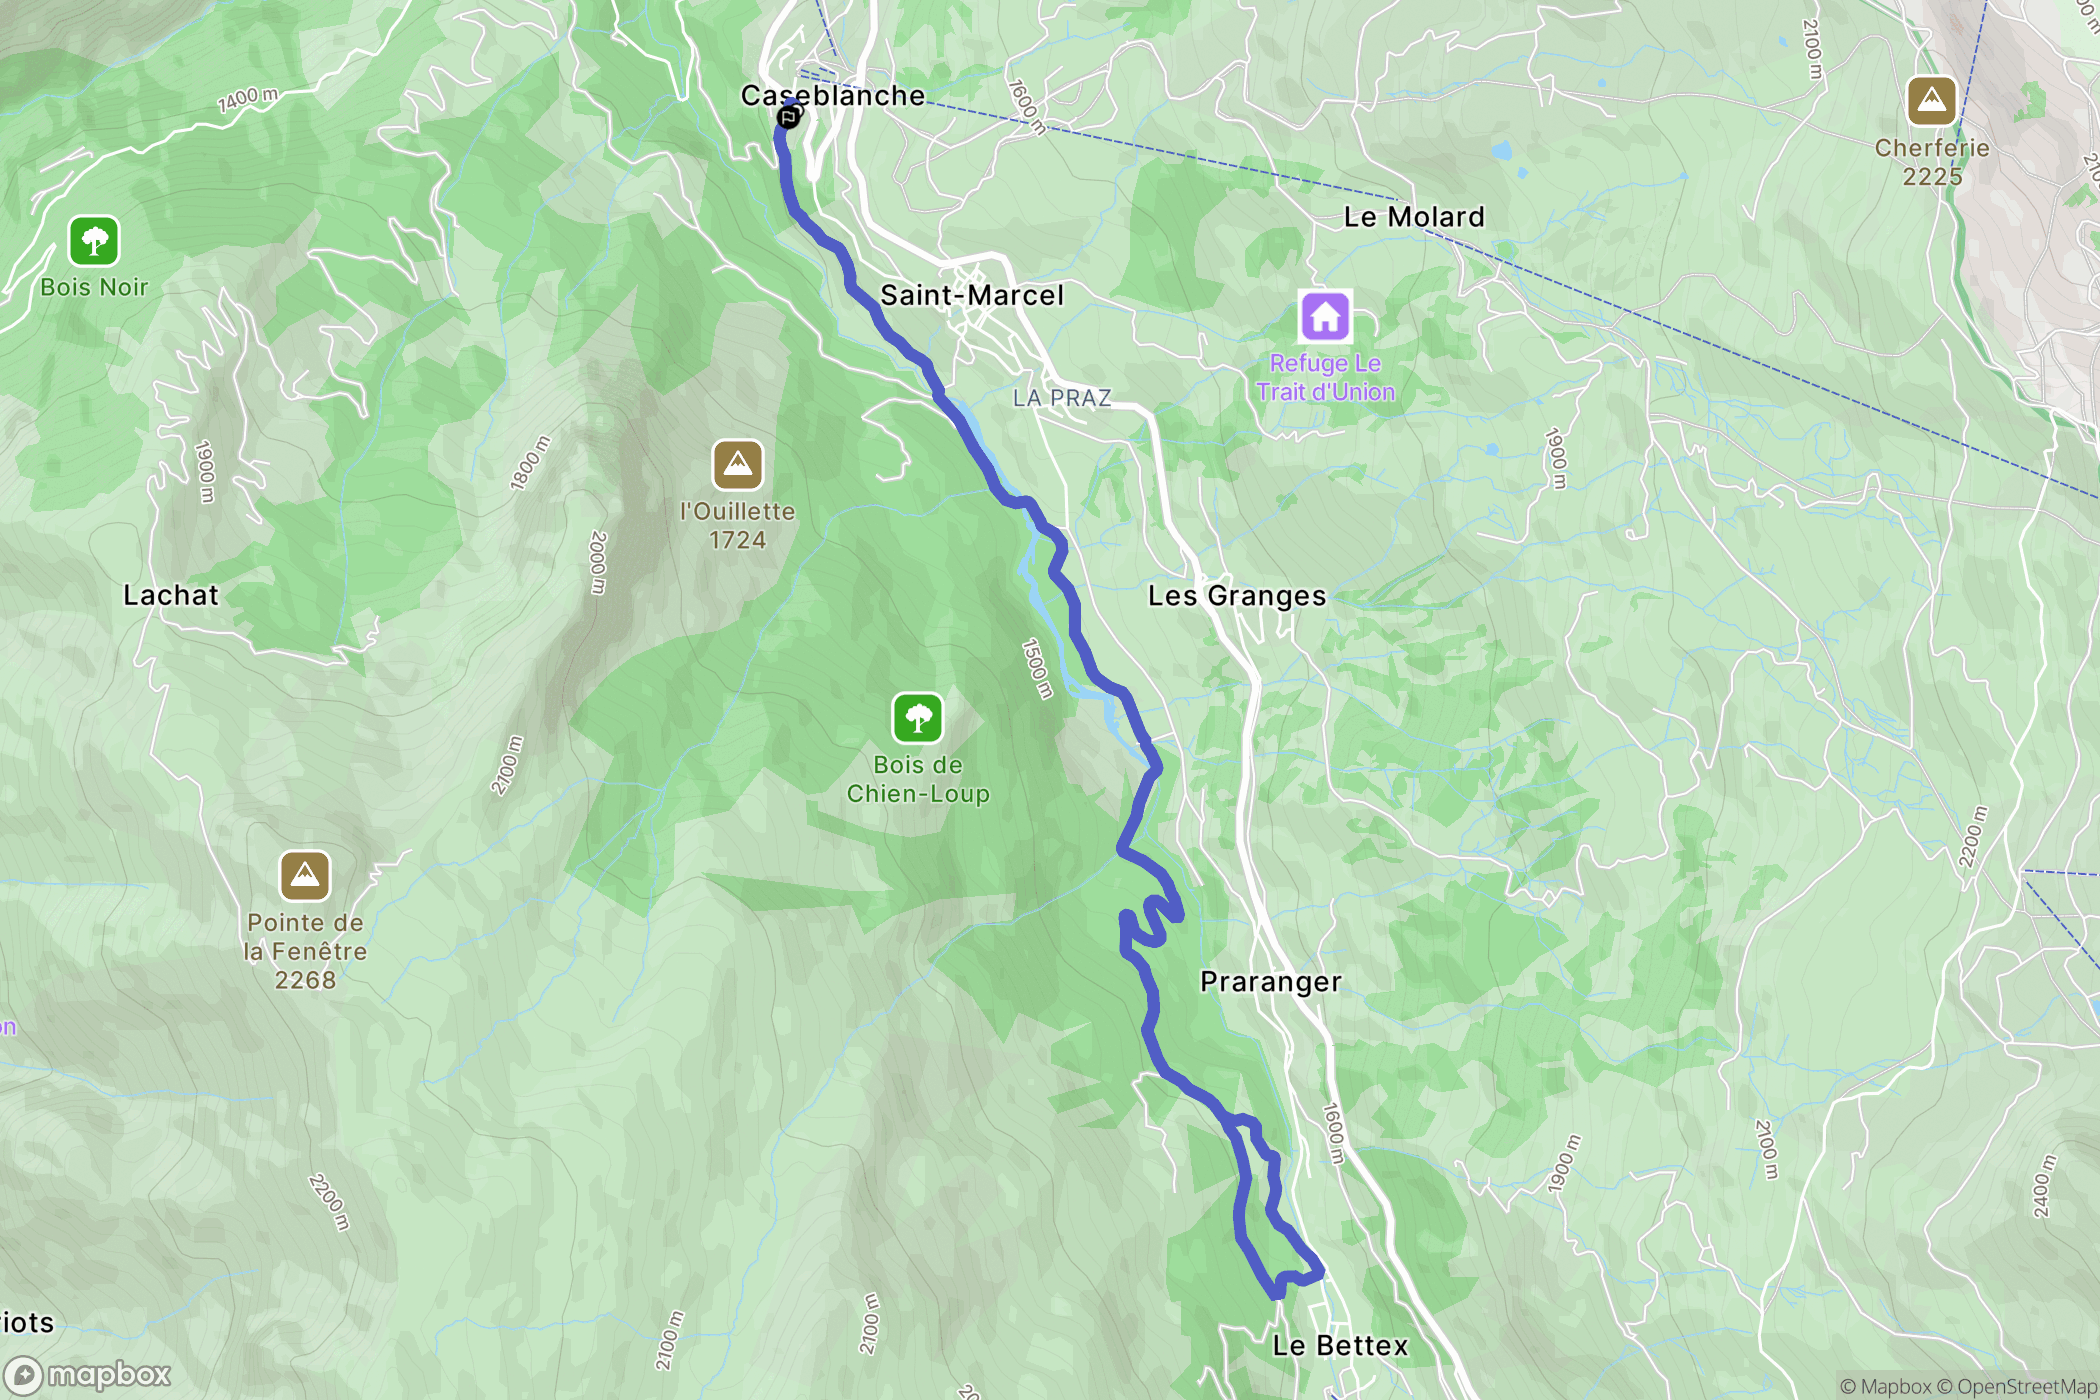This screenshot has height=1400, width=2100.
Task: Click the Pointe de la Fenêtre peak icon
Action: (x=305, y=876)
